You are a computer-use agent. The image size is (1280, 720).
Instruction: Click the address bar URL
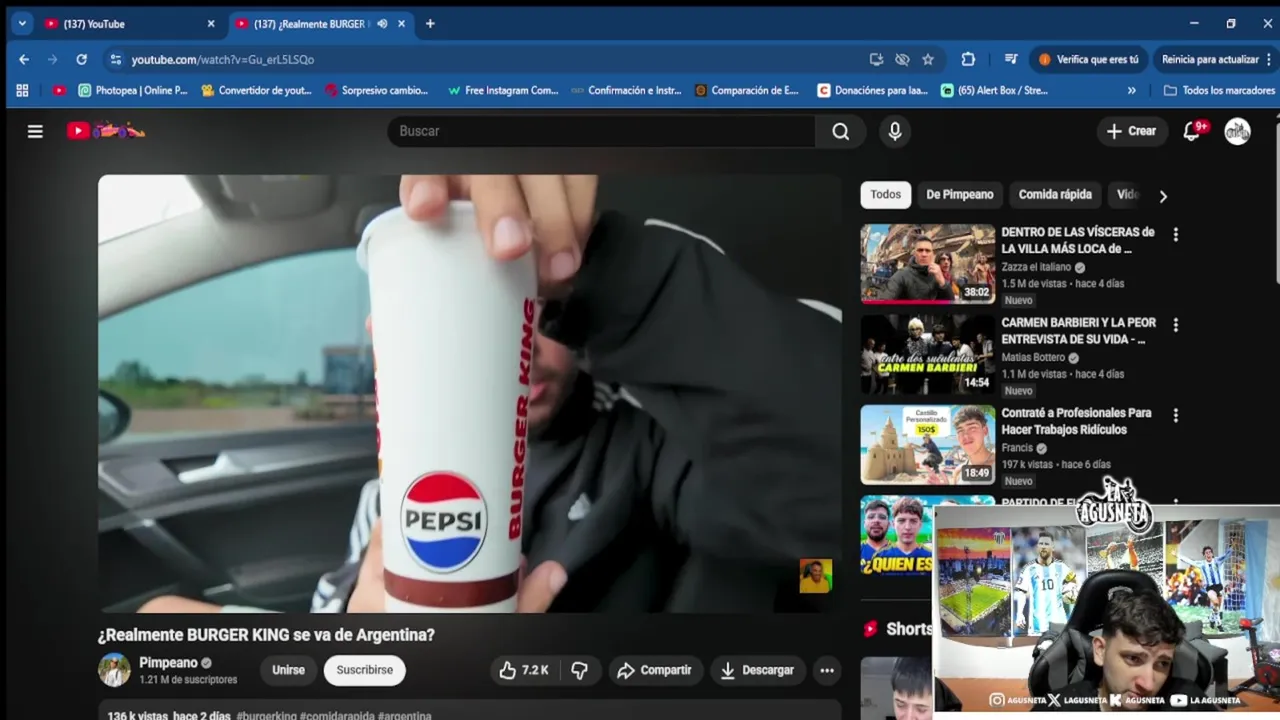tap(222, 59)
